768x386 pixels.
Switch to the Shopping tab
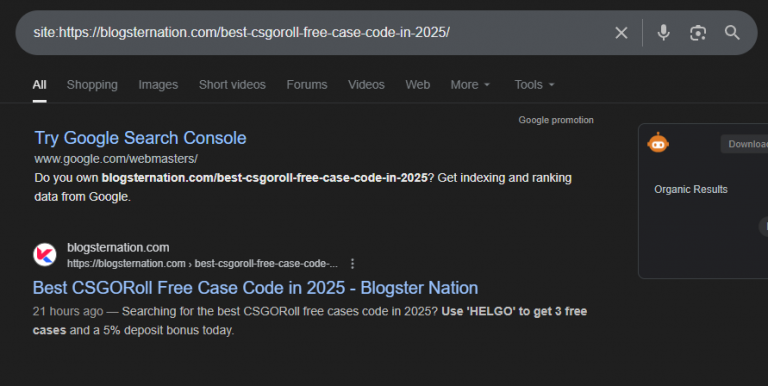tap(92, 85)
